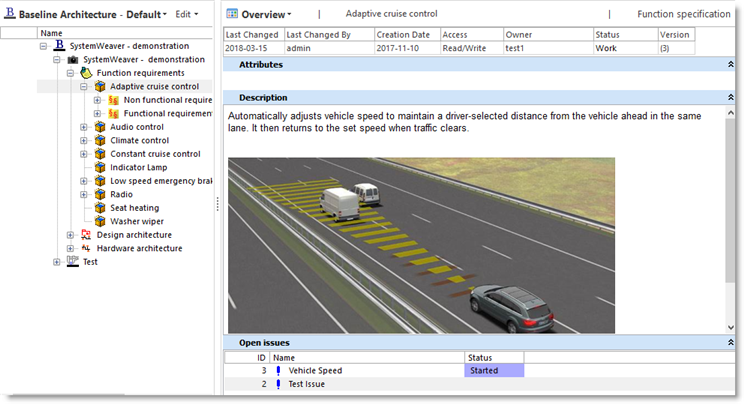Image resolution: width=744 pixels, height=404 pixels.
Task: Click the Test node icon
Action: (x=73, y=261)
